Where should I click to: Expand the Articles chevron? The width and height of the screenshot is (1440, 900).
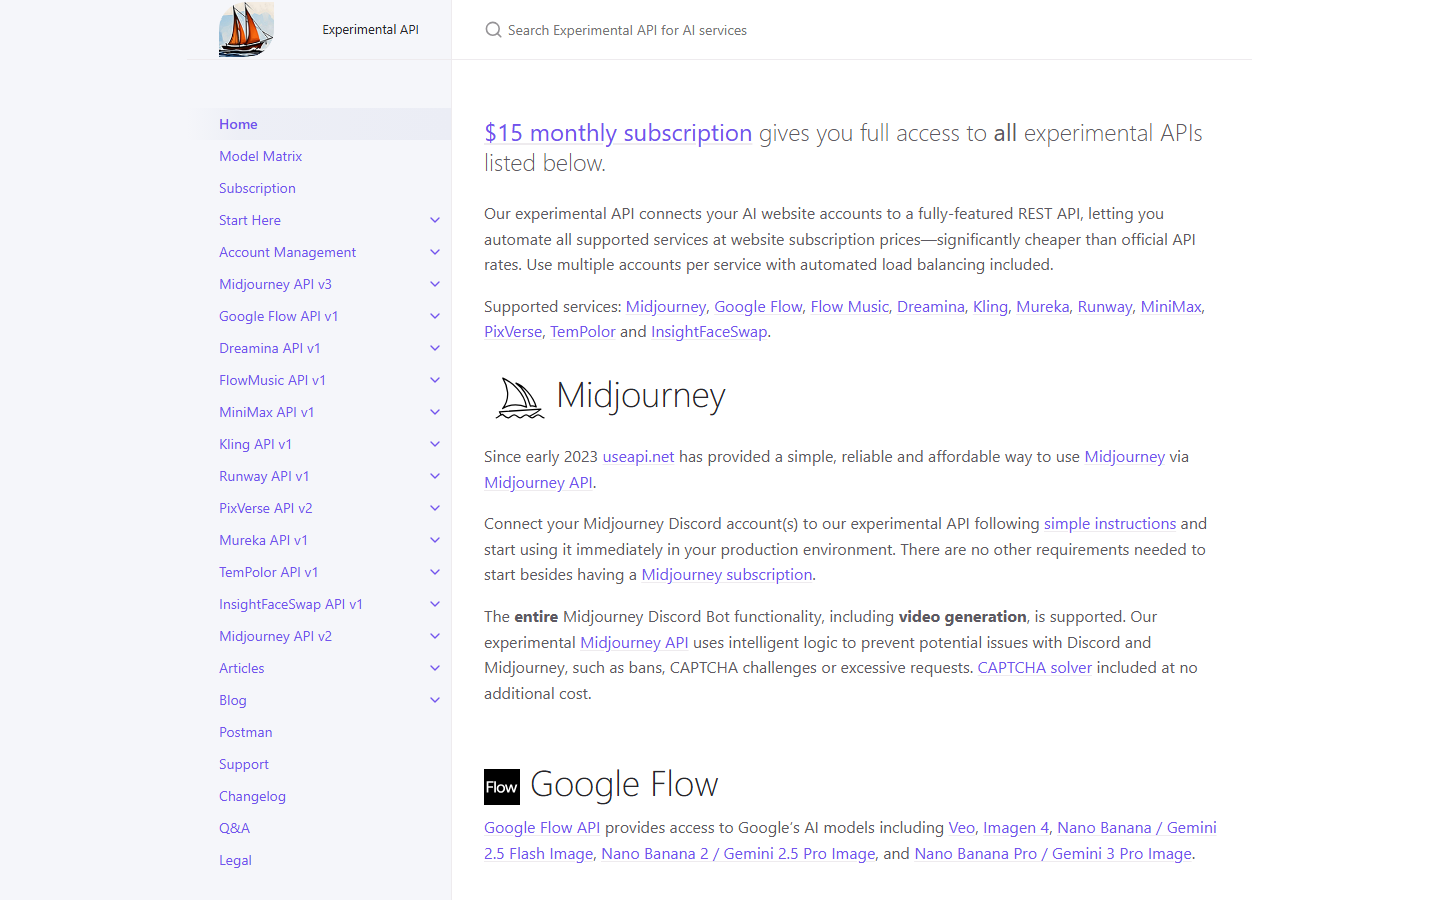pos(435,668)
